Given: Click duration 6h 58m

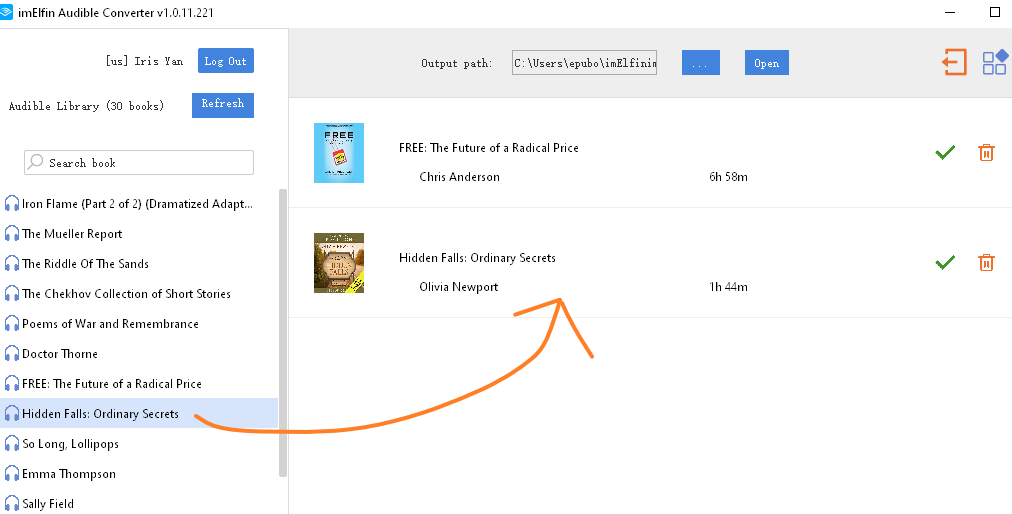Looking at the screenshot, I should tap(728, 177).
